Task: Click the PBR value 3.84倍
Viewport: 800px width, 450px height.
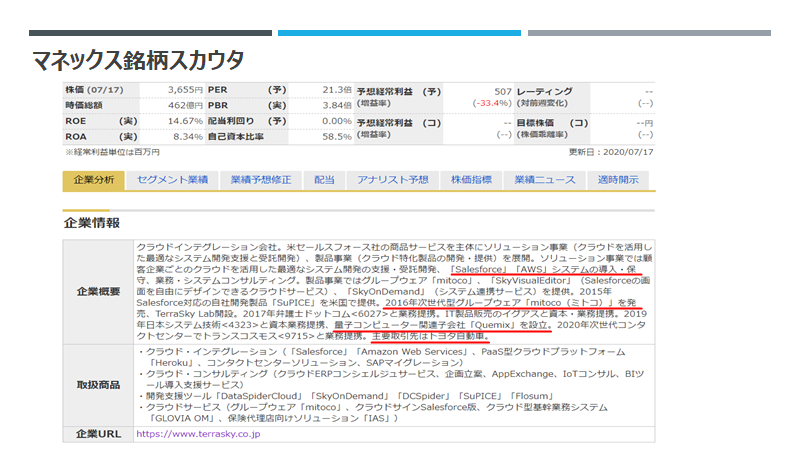Action: (x=337, y=106)
